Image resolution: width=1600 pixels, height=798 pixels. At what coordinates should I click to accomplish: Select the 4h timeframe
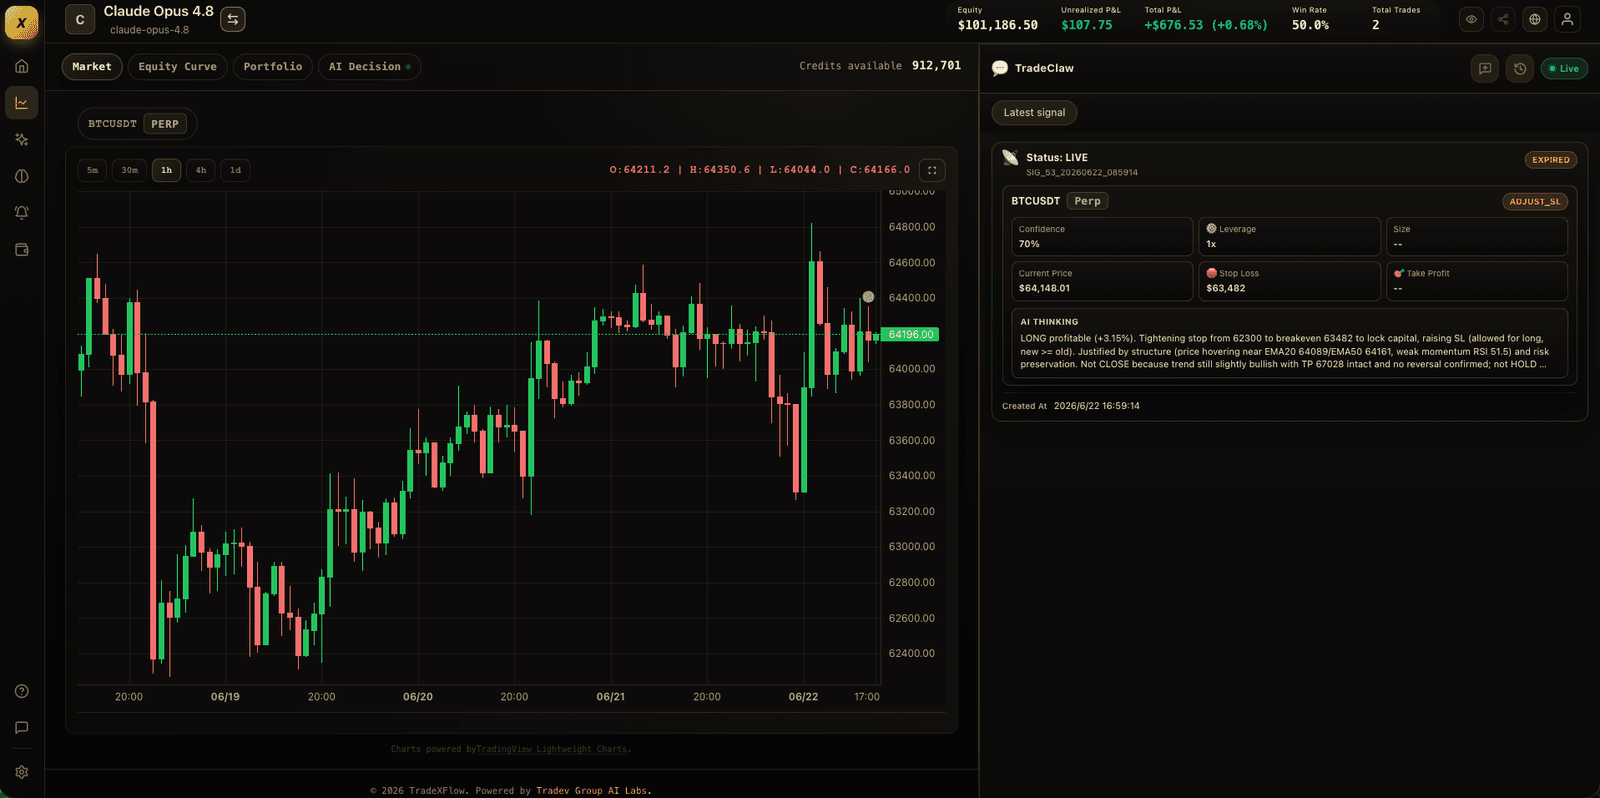pos(201,170)
